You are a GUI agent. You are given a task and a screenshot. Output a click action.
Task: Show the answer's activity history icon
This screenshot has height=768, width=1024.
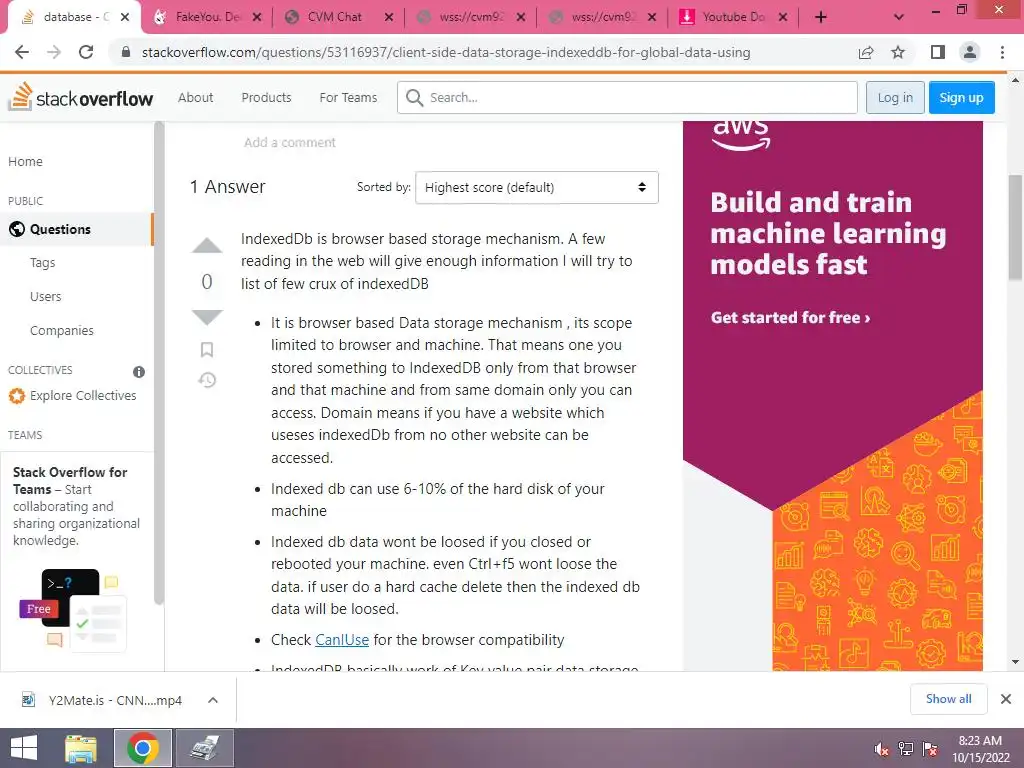[x=207, y=380]
